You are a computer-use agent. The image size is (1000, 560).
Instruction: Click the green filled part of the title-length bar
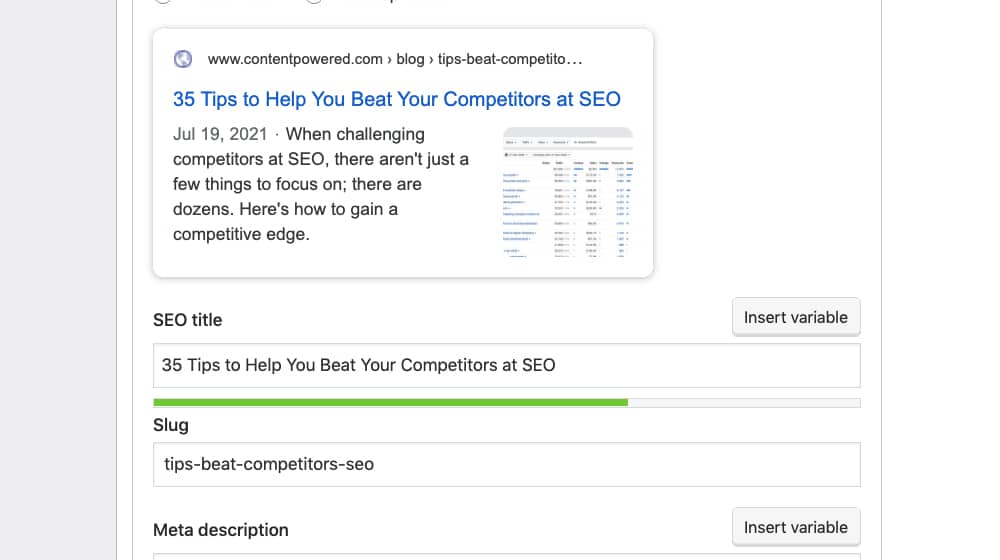coord(390,402)
